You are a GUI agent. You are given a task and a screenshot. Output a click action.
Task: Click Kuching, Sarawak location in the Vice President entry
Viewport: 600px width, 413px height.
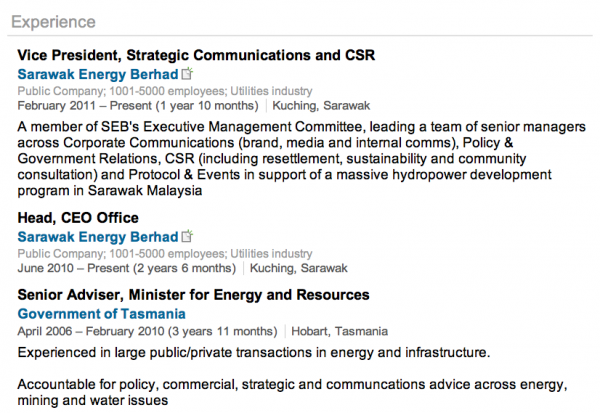[x=321, y=106]
